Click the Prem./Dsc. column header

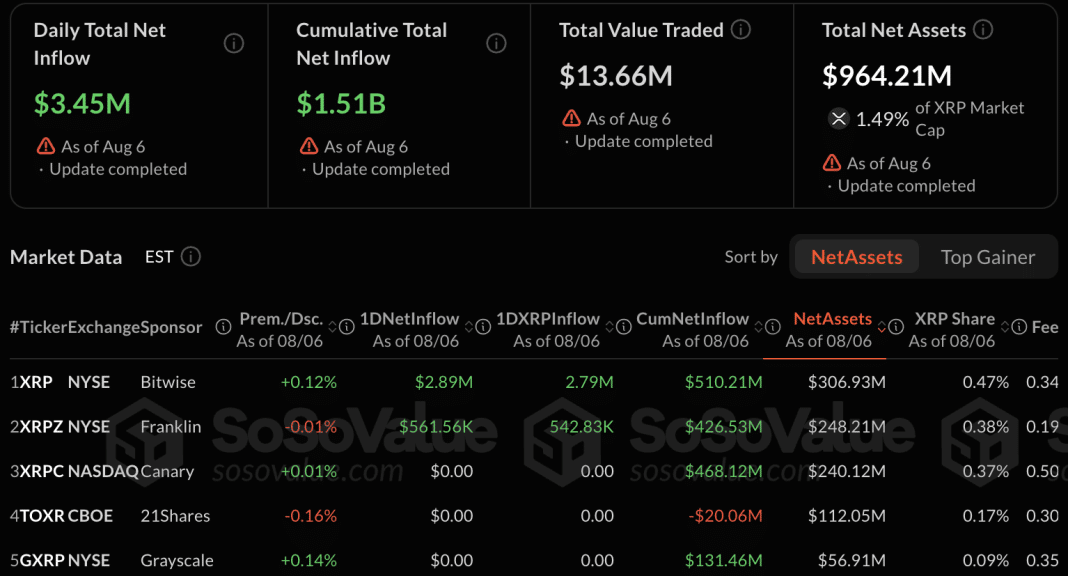coord(280,330)
